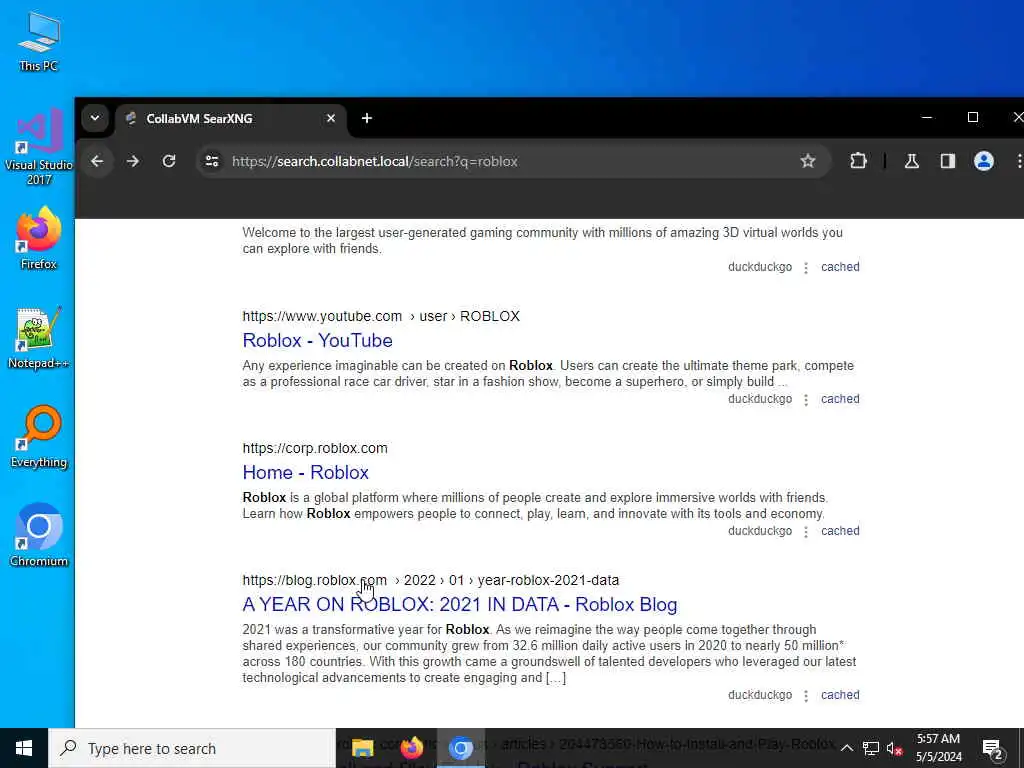Viewport: 1024px width, 768px height.
Task: Open the Home - Roblox result
Action: pos(306,472)
